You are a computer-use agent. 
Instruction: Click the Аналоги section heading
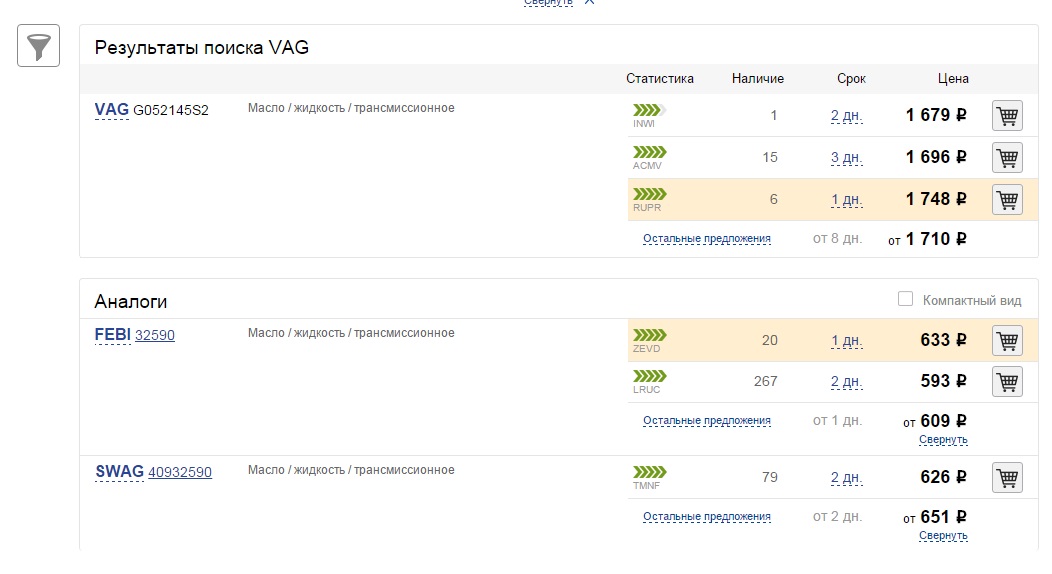click(130, 302)
